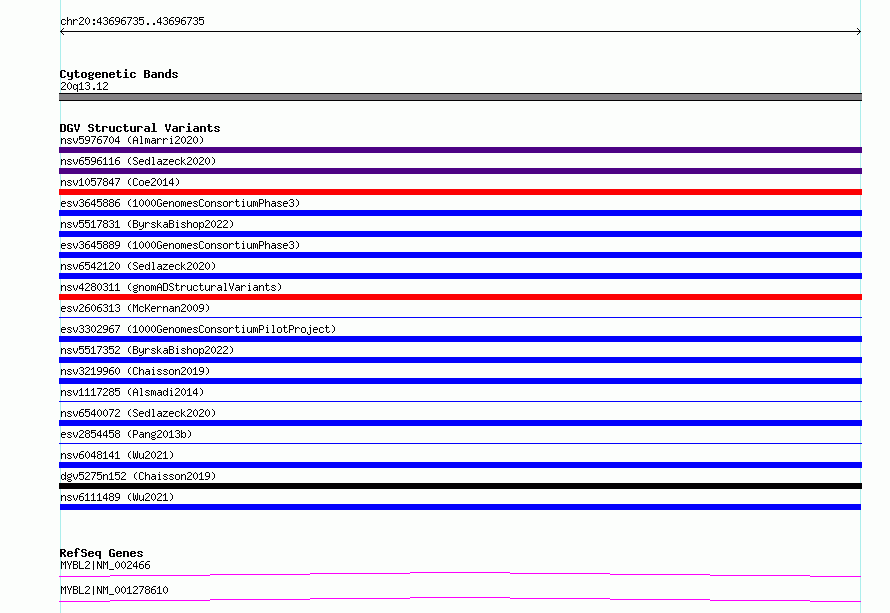Click the magenta line for MYBL2|NM_001278610
The width and height of the screenshot is (890, 613).
point(460,599)
